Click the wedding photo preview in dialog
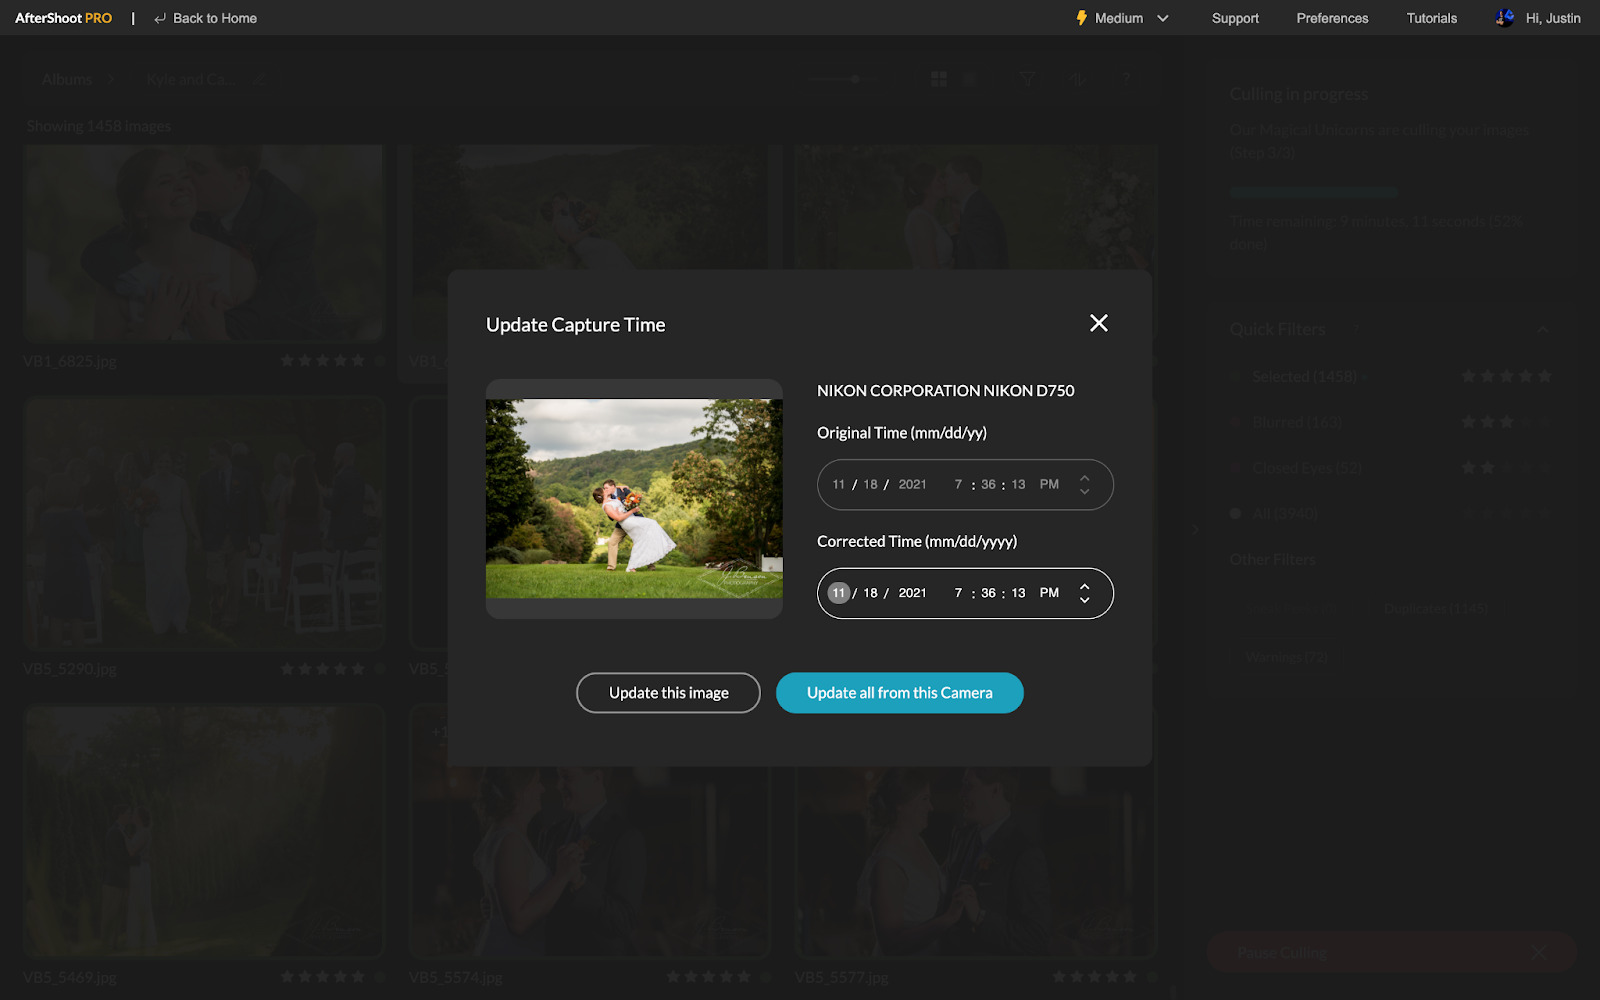Viewport: 1600px width, 1000px height. coord(634,499)
